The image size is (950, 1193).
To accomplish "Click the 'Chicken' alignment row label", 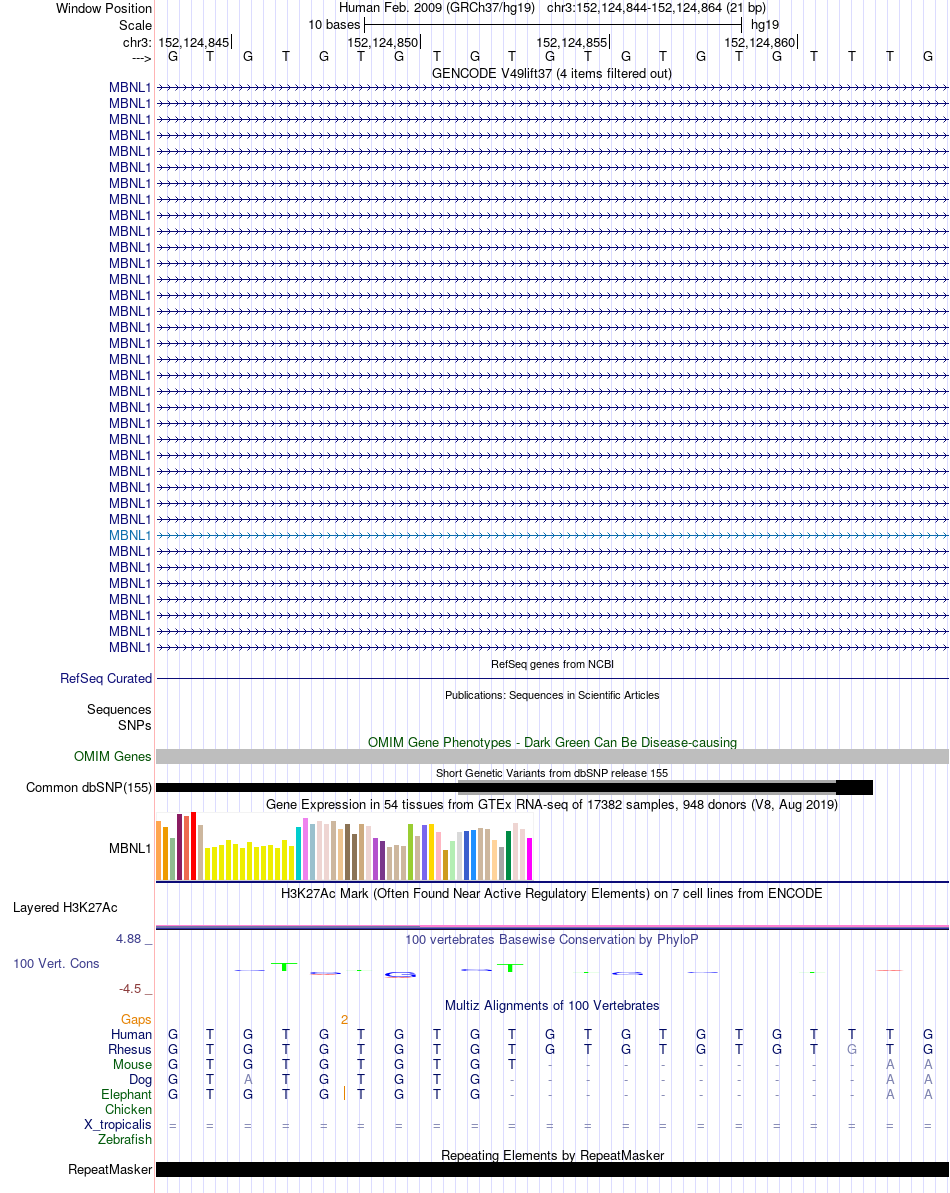I will tap(129, 1110).
